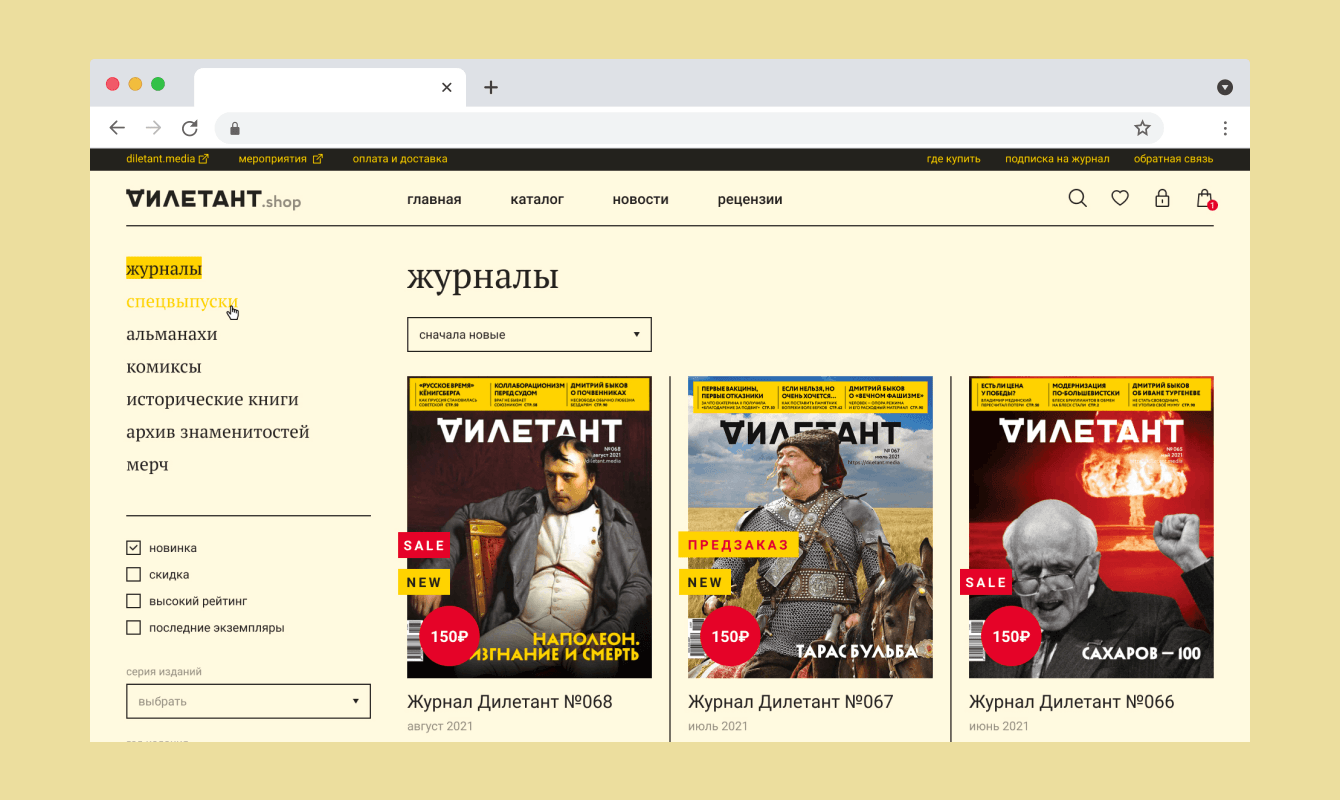Click the Журнал Дилетант №067 title
The height and width of the screenshot is (800, 1340).
coord(791,702)
